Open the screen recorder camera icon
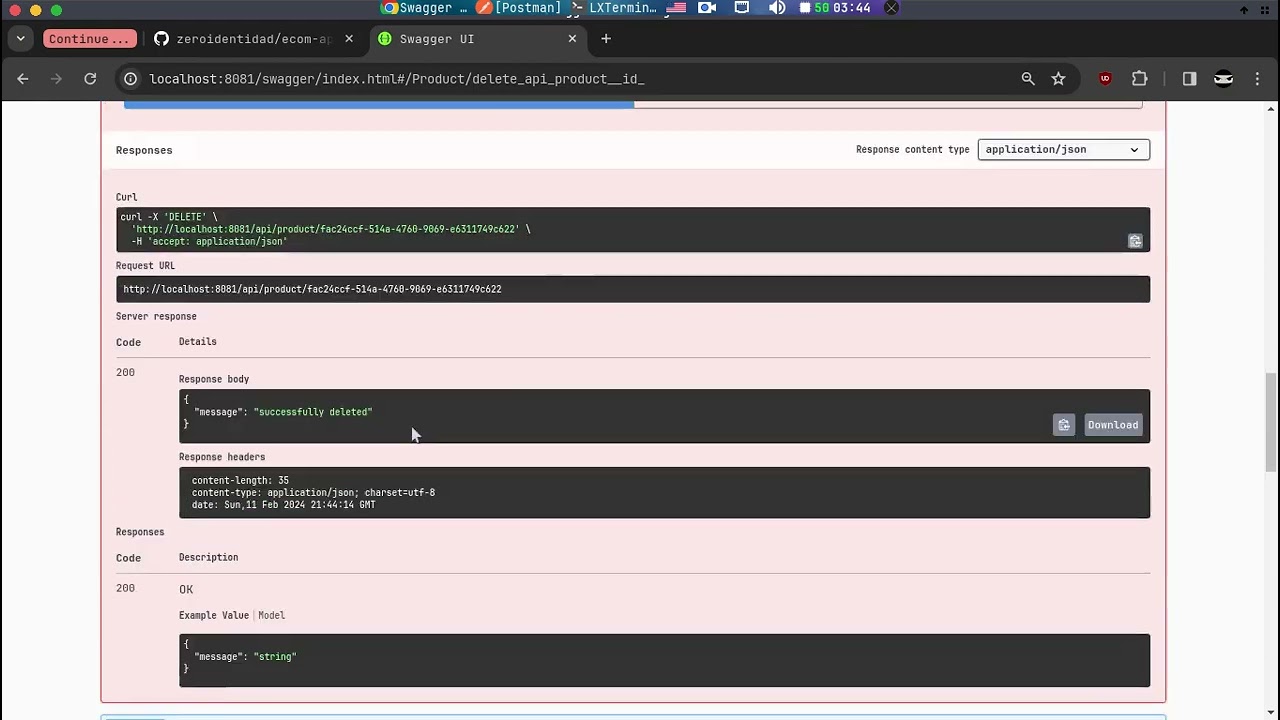This screenshot has width=1280, height=720. [x=707, y=8]
